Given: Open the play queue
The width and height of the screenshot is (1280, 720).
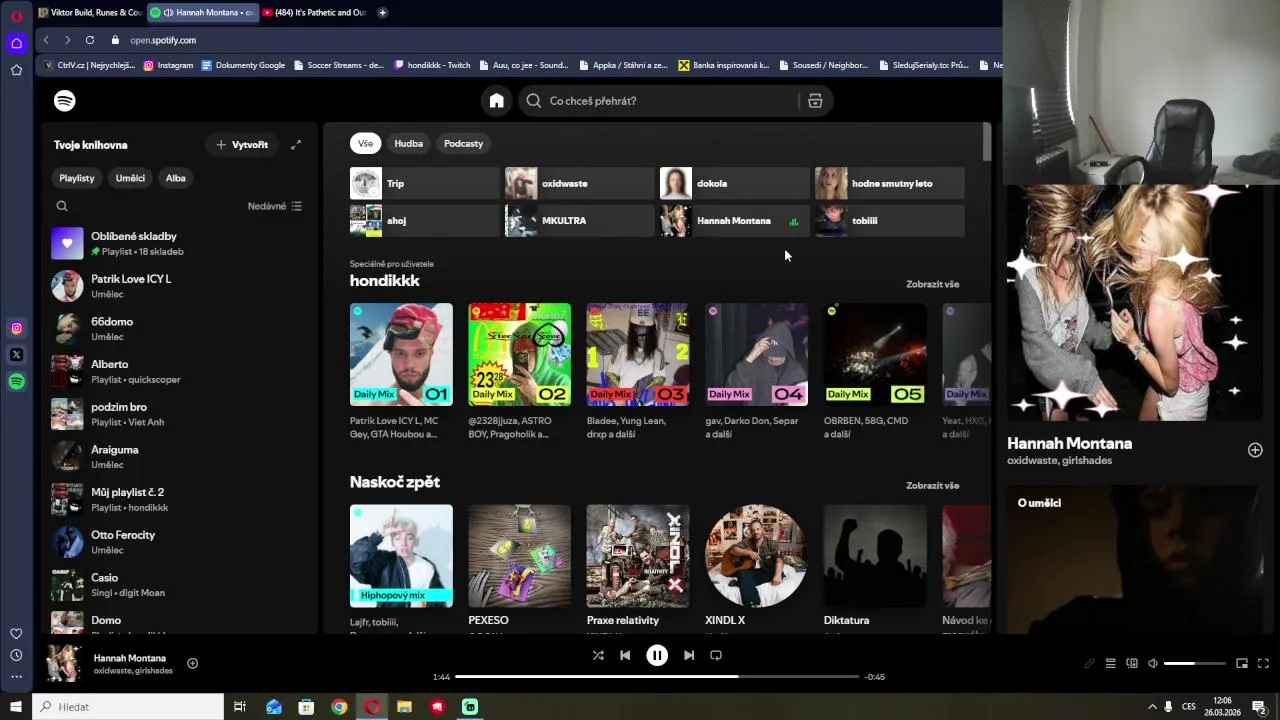Looking at the screenshot, I should pos(1110,663).
